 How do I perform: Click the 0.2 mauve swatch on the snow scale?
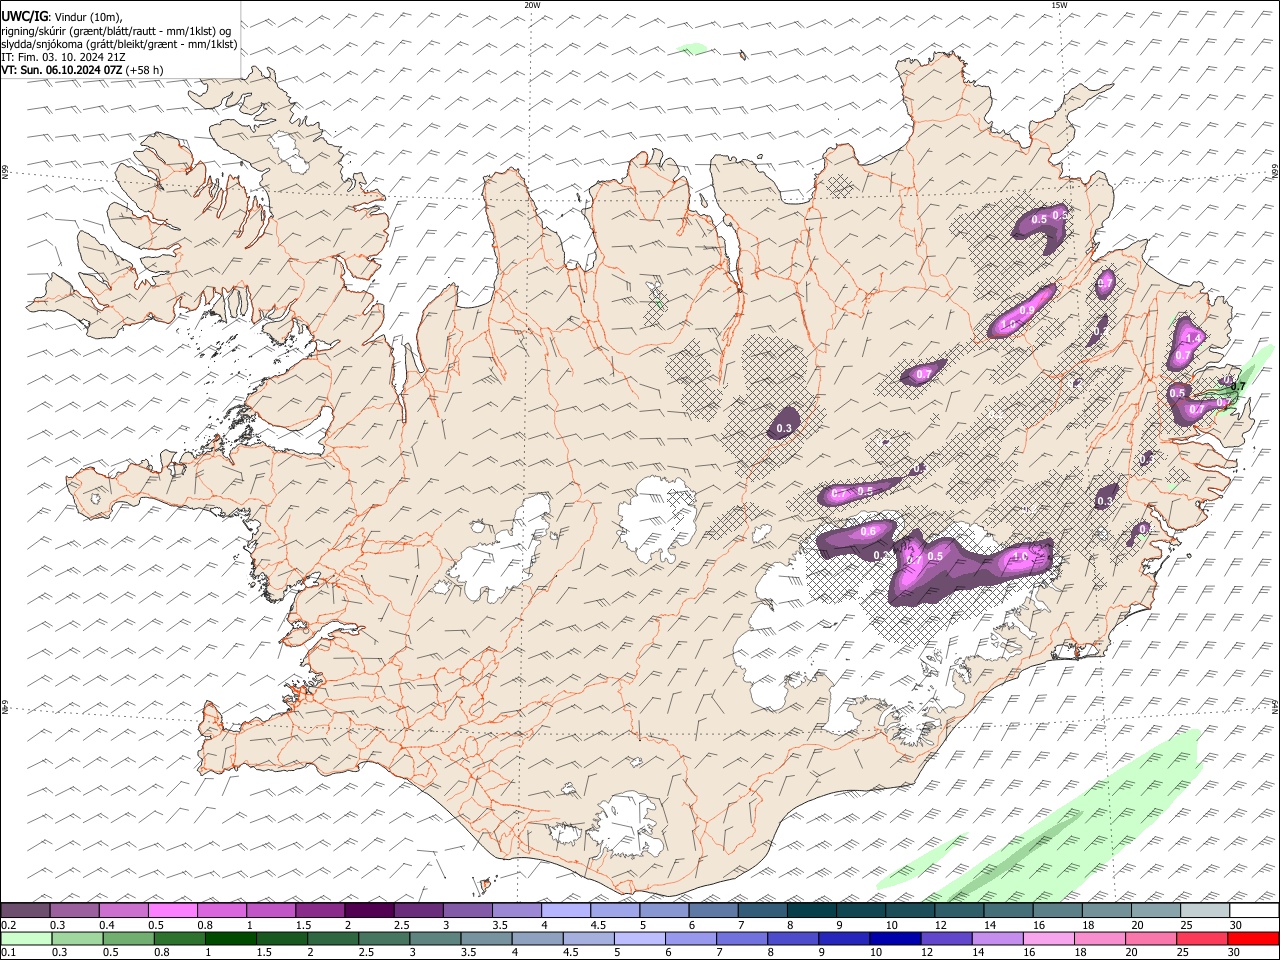point(26,910)
